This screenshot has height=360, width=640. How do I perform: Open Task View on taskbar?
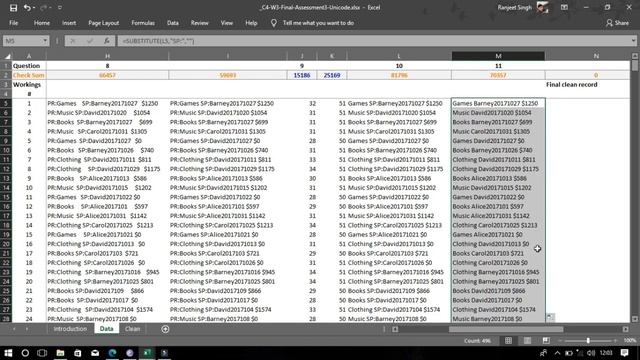pos(42,353)
